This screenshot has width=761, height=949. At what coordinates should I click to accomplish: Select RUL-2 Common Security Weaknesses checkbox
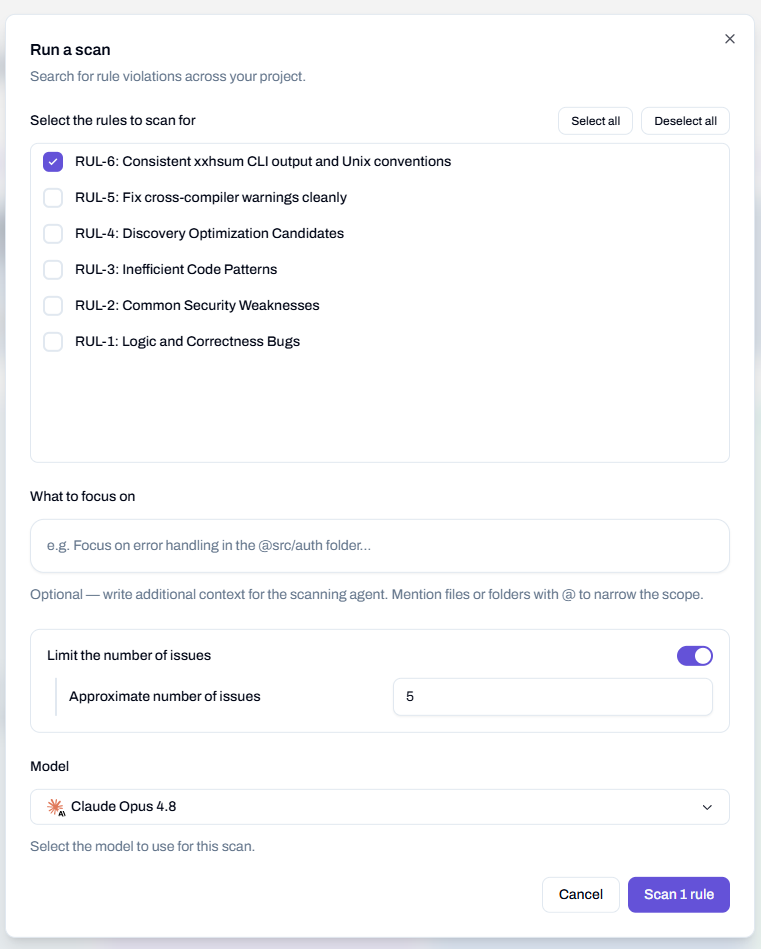click(x=53, y=306)
